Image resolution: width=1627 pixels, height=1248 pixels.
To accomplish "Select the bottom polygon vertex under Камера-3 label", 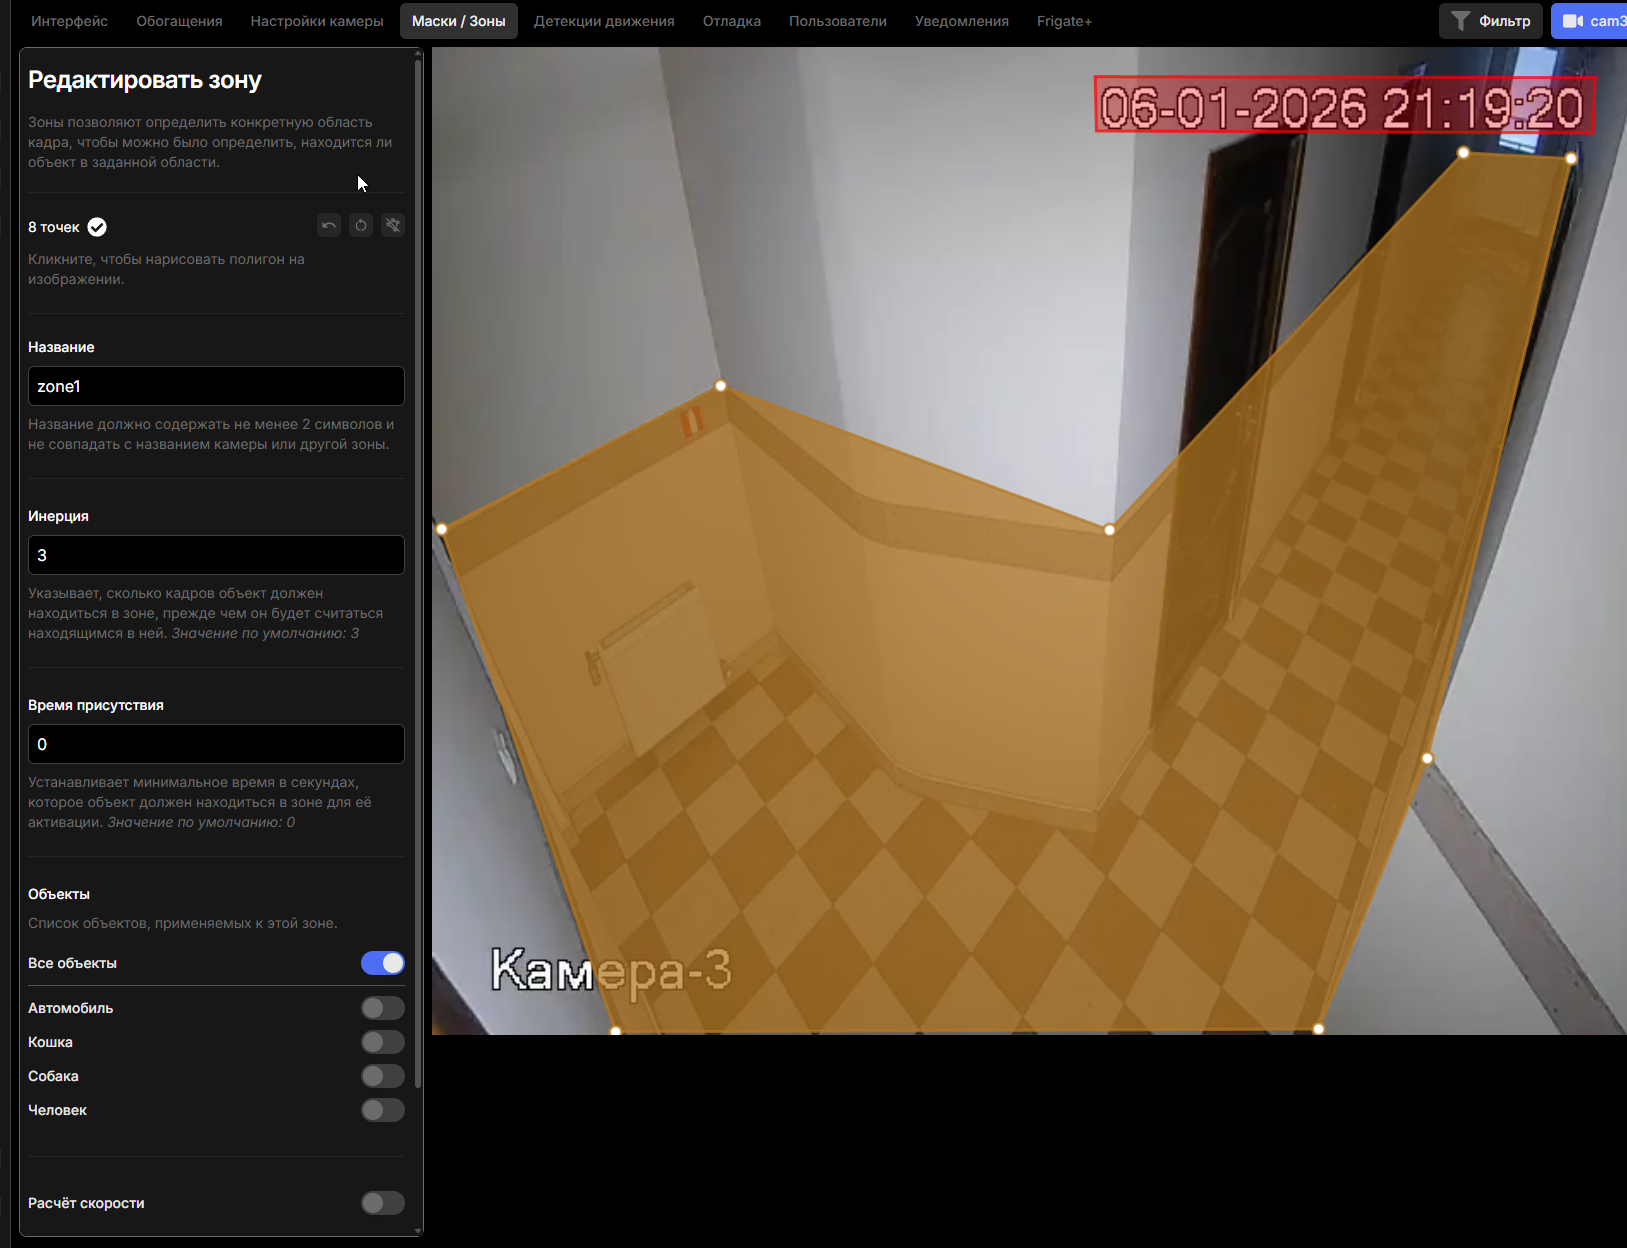I will pos(616,1030).
